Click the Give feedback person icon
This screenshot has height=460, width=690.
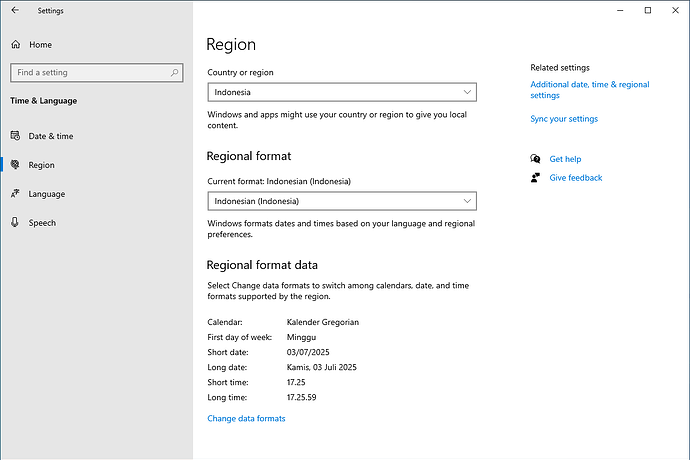(535, 177)
